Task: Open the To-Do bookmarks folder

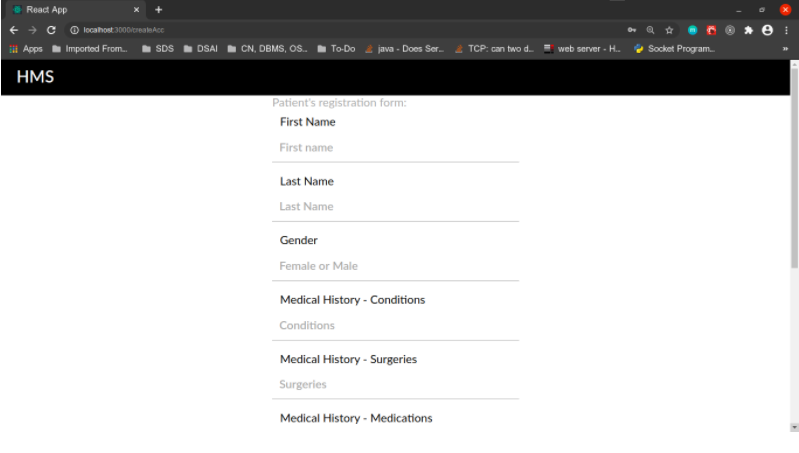Action: coord(336,49)
